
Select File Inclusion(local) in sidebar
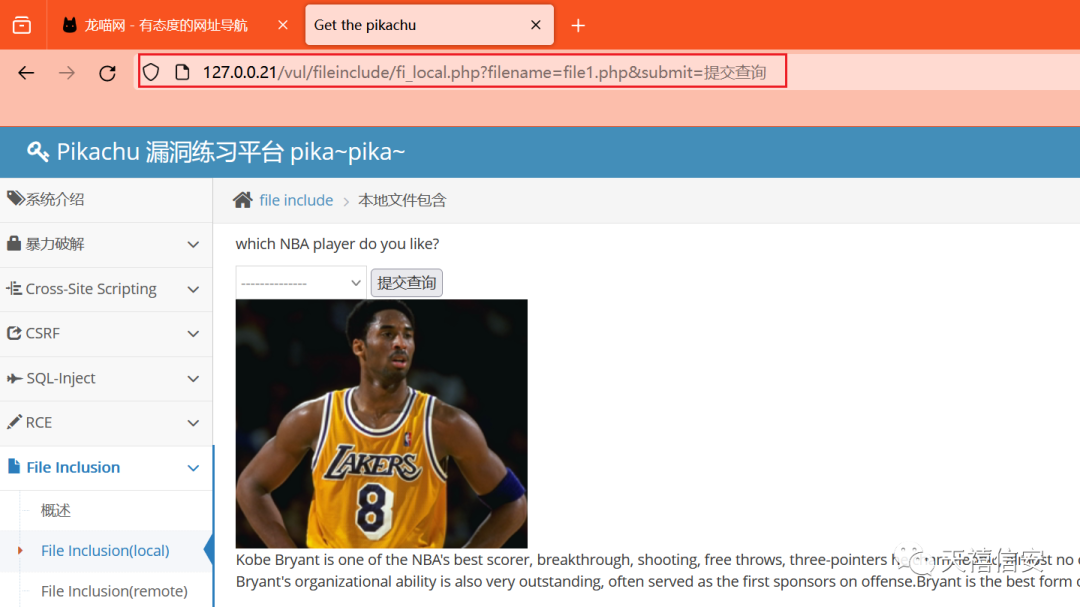tap(105, 551)
